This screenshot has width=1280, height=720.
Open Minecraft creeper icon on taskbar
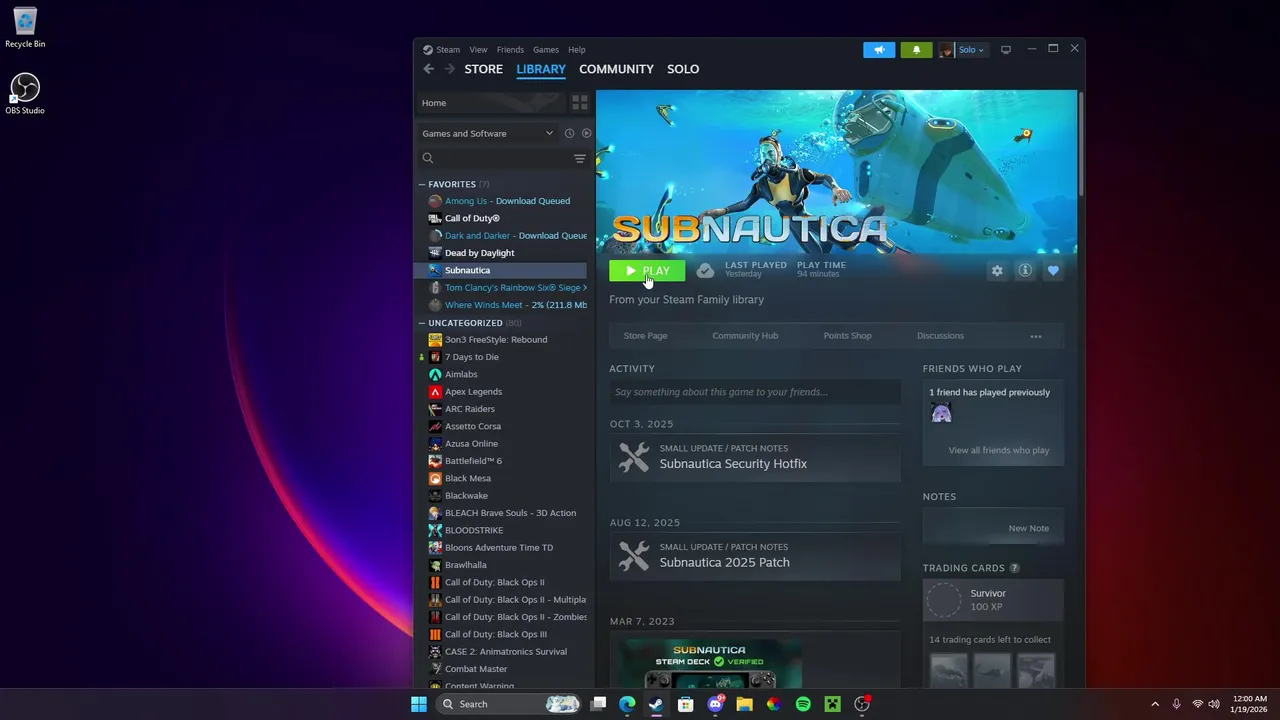tap(832, 704)
